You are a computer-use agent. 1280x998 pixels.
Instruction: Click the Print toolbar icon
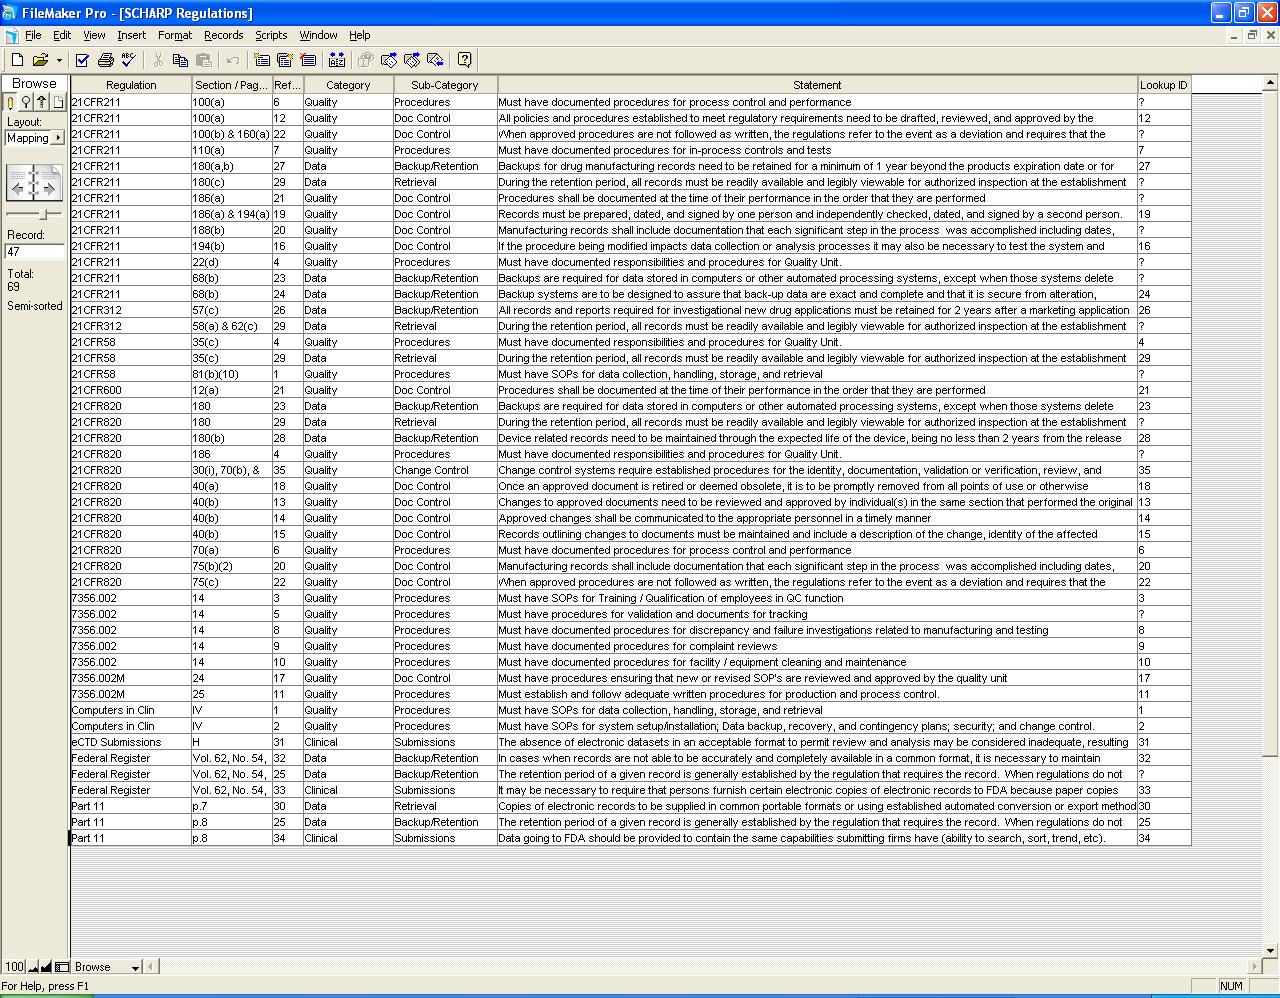pyautogui.click(x=105, y=60)
